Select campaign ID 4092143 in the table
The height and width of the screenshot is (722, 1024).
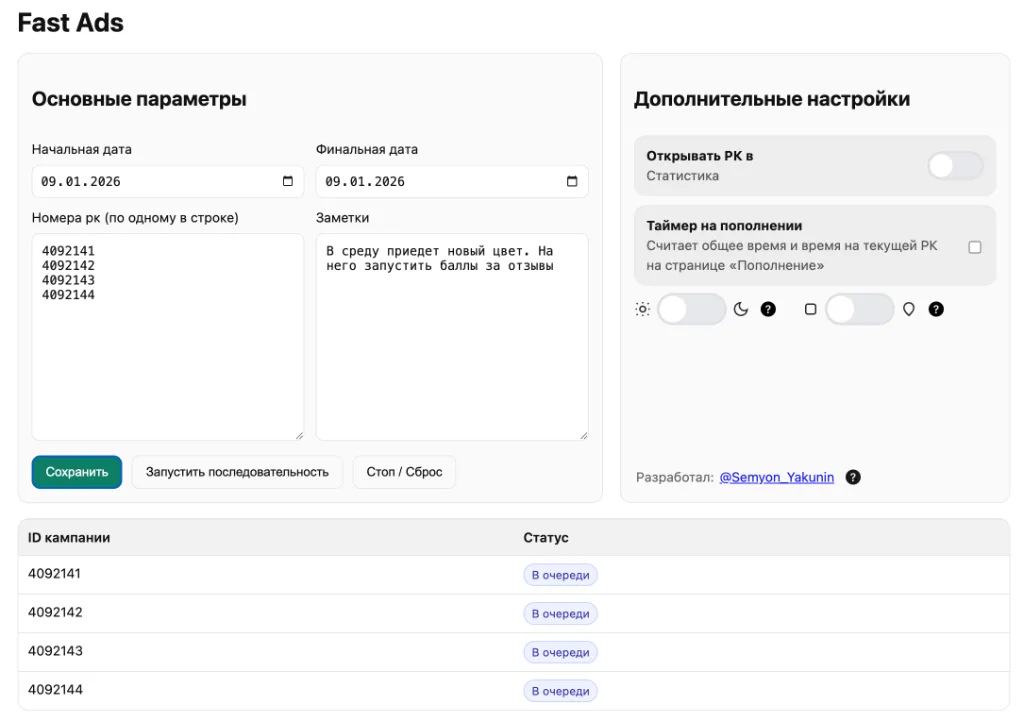pyautogui.click(x=55, y=651)
